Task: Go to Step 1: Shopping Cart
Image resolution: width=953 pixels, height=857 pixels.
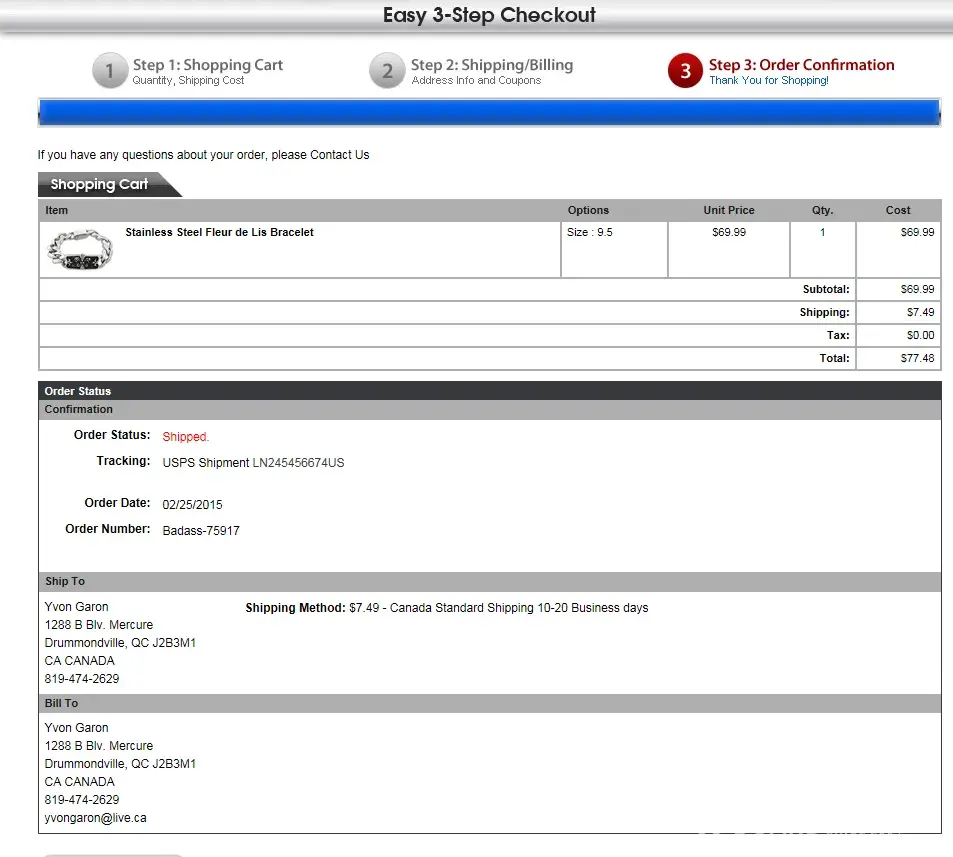Action: [x=207, y=65]
